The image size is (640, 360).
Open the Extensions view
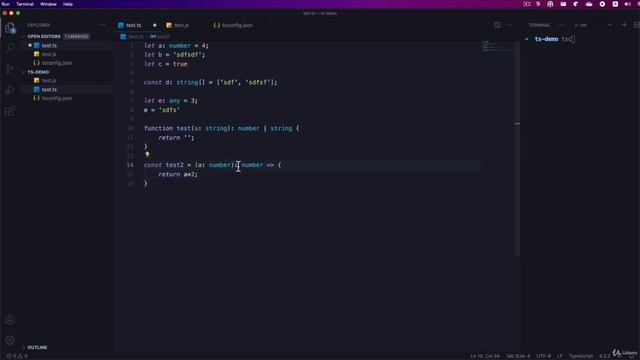pyautogui.click(x=10, y=111)
